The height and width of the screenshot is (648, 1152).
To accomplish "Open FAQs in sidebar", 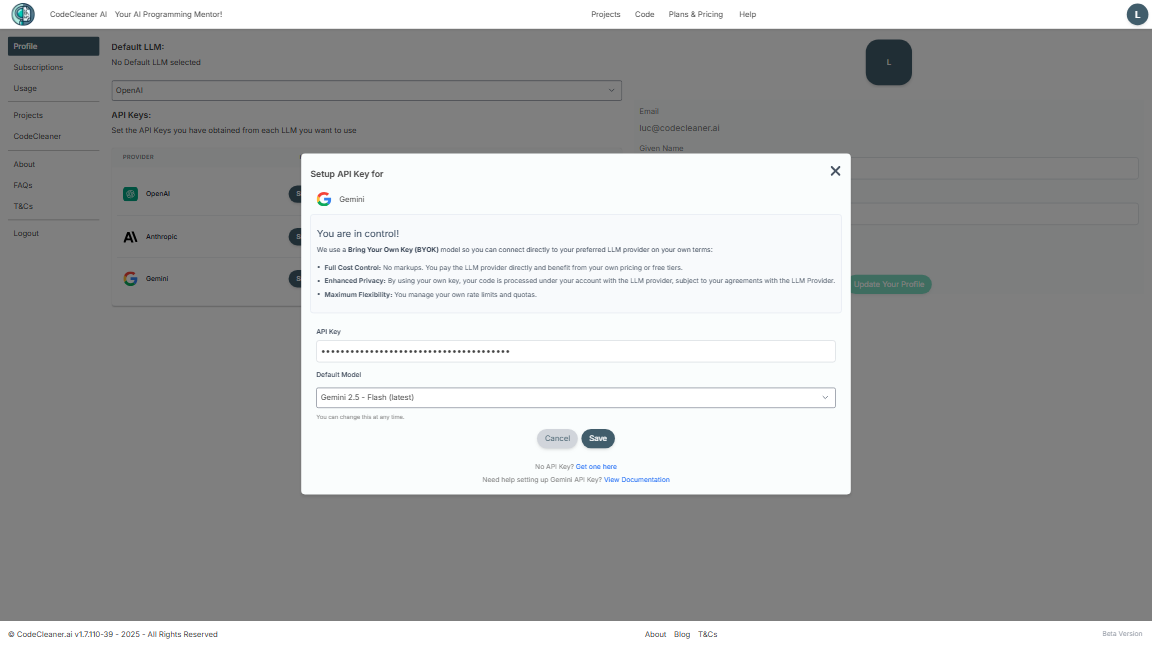I will click(x=23, y=185).
